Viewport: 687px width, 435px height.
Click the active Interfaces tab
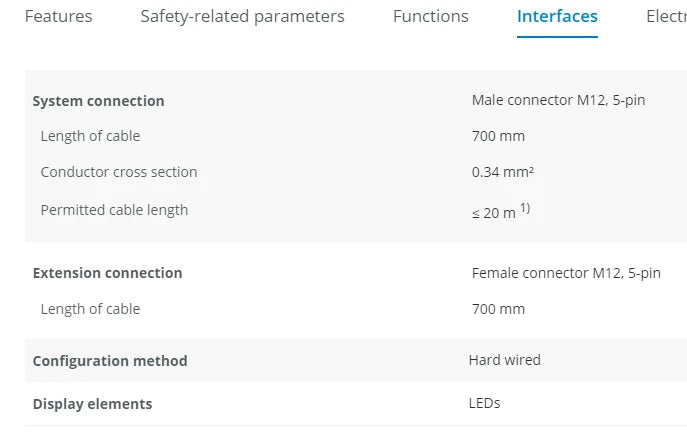pyautogui.click(x=557, y=17)
